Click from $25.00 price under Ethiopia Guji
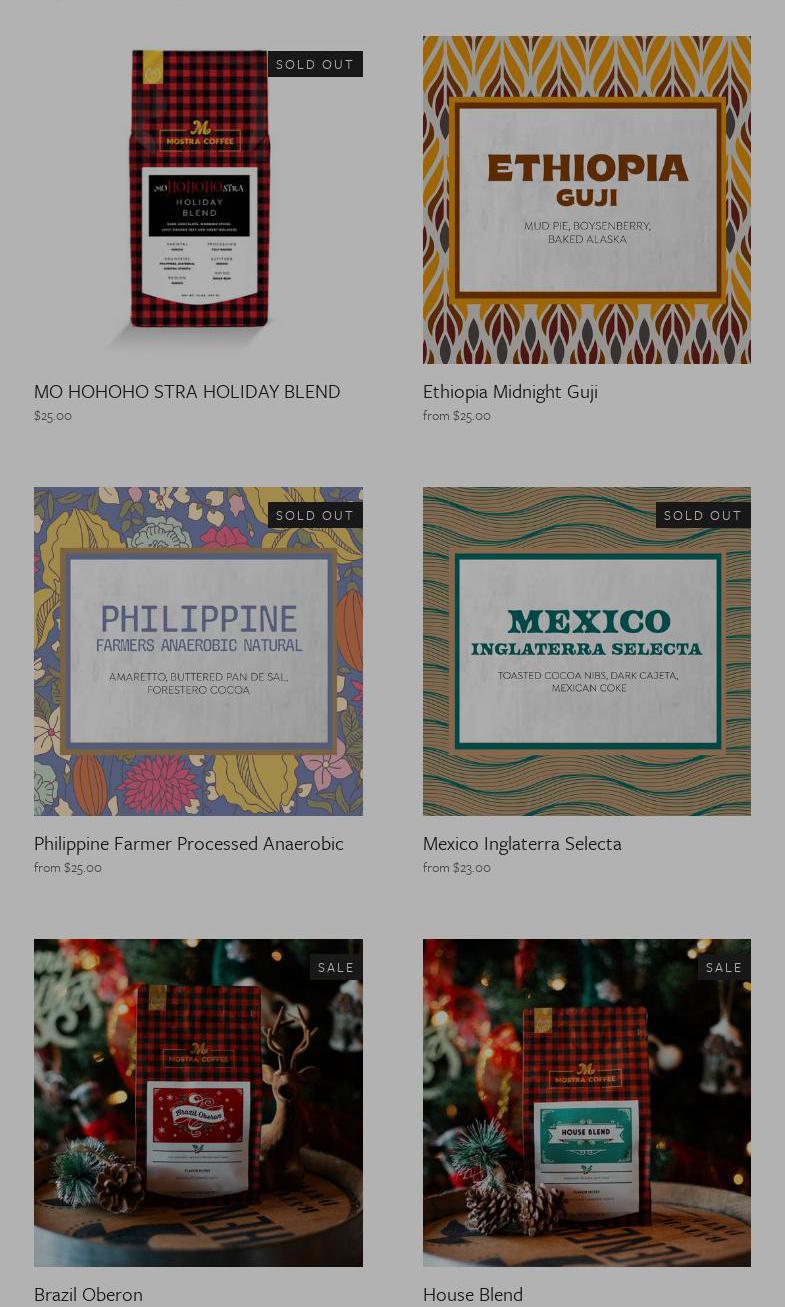 pyautogui.click(x=457, y=415)
